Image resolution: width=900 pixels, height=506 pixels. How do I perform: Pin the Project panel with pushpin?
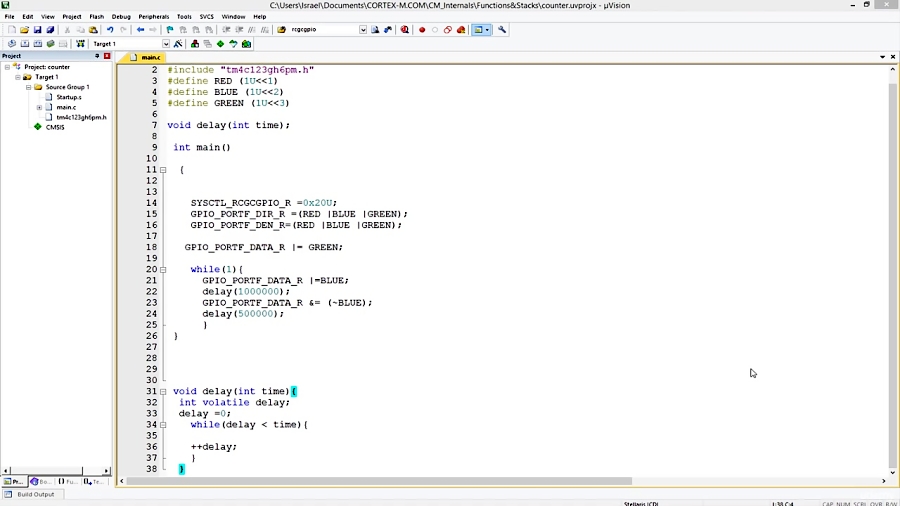coord(97,56)
